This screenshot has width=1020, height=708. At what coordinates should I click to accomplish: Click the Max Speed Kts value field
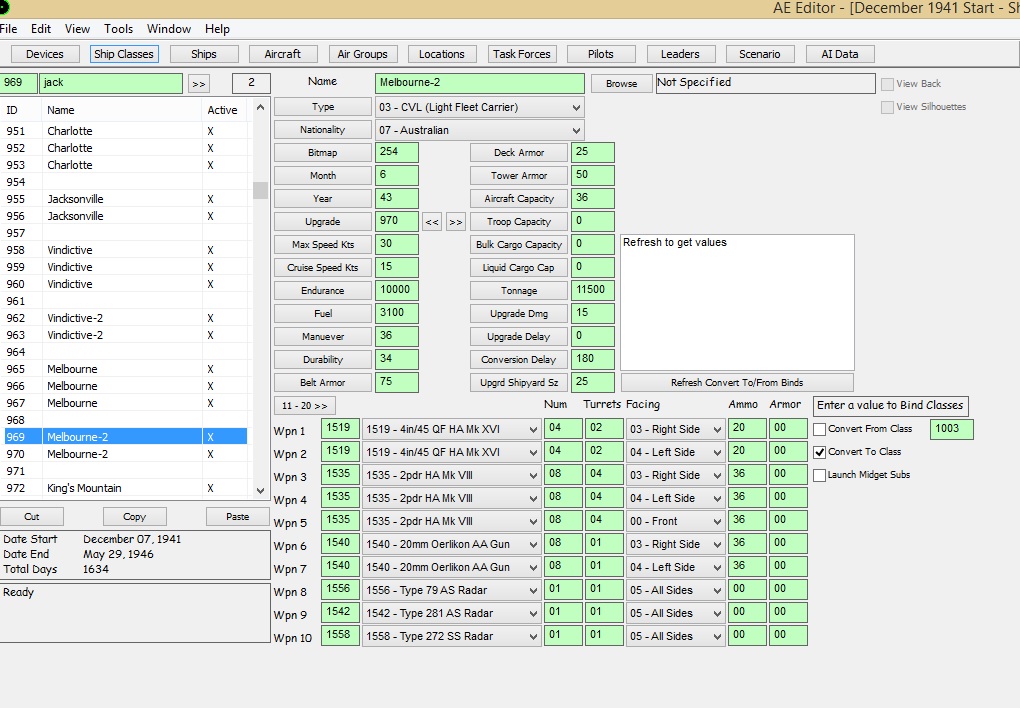(397, 244)
